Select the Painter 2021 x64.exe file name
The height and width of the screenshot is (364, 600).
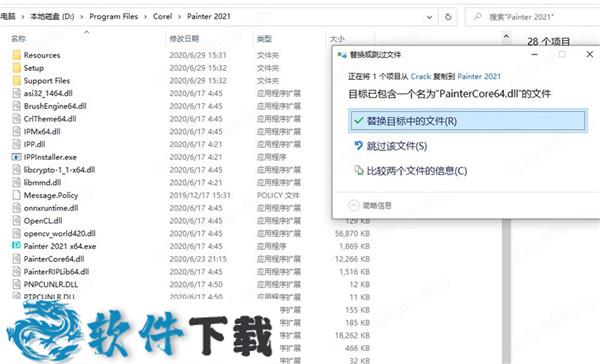click(60, 246)
